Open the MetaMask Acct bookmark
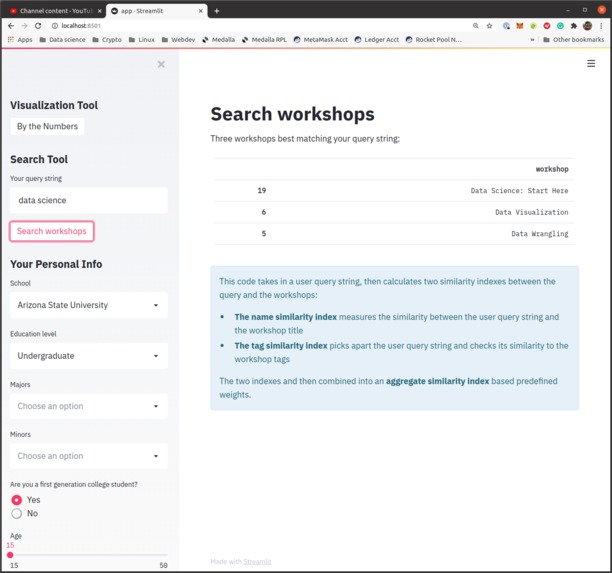Viewport: 612px width, 573px height. click(x=320, y=39)
